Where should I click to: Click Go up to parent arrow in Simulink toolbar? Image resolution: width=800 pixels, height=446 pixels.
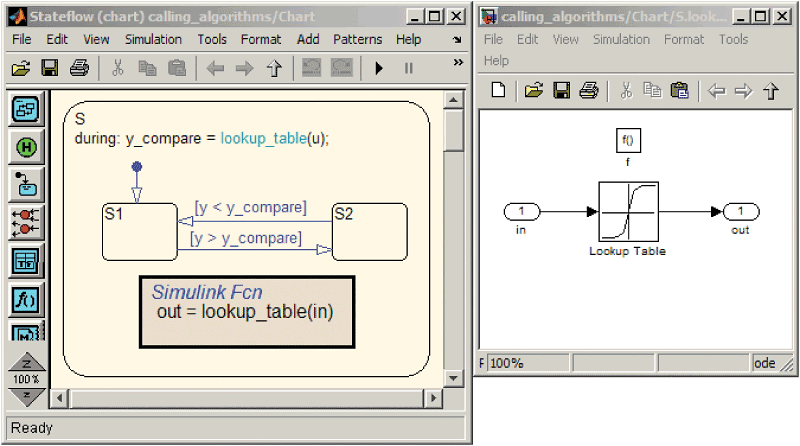(x=771, y=91)
